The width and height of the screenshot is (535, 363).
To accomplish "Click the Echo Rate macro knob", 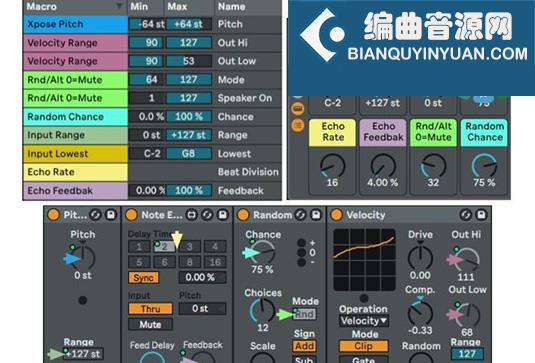I will [332, 166].
